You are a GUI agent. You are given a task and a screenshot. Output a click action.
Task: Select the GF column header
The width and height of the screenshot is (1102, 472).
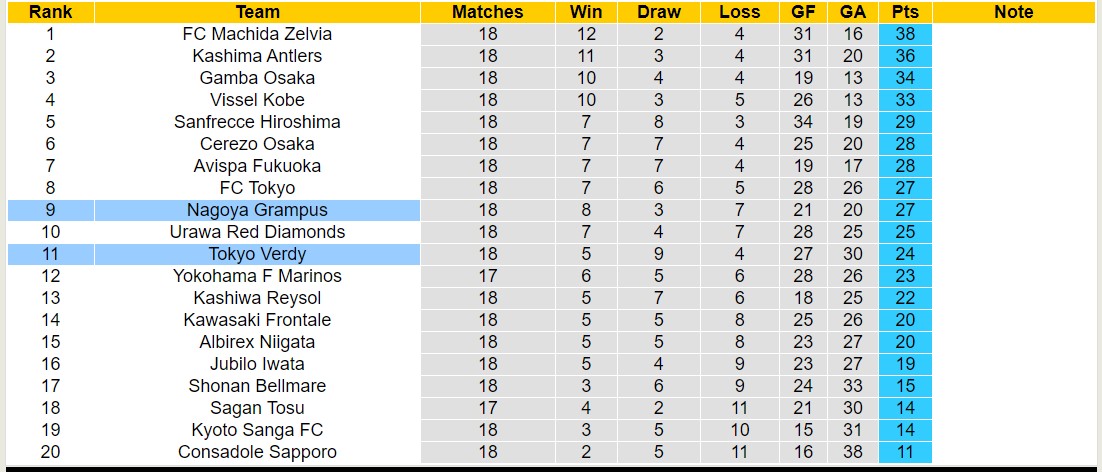click(803, 12)
